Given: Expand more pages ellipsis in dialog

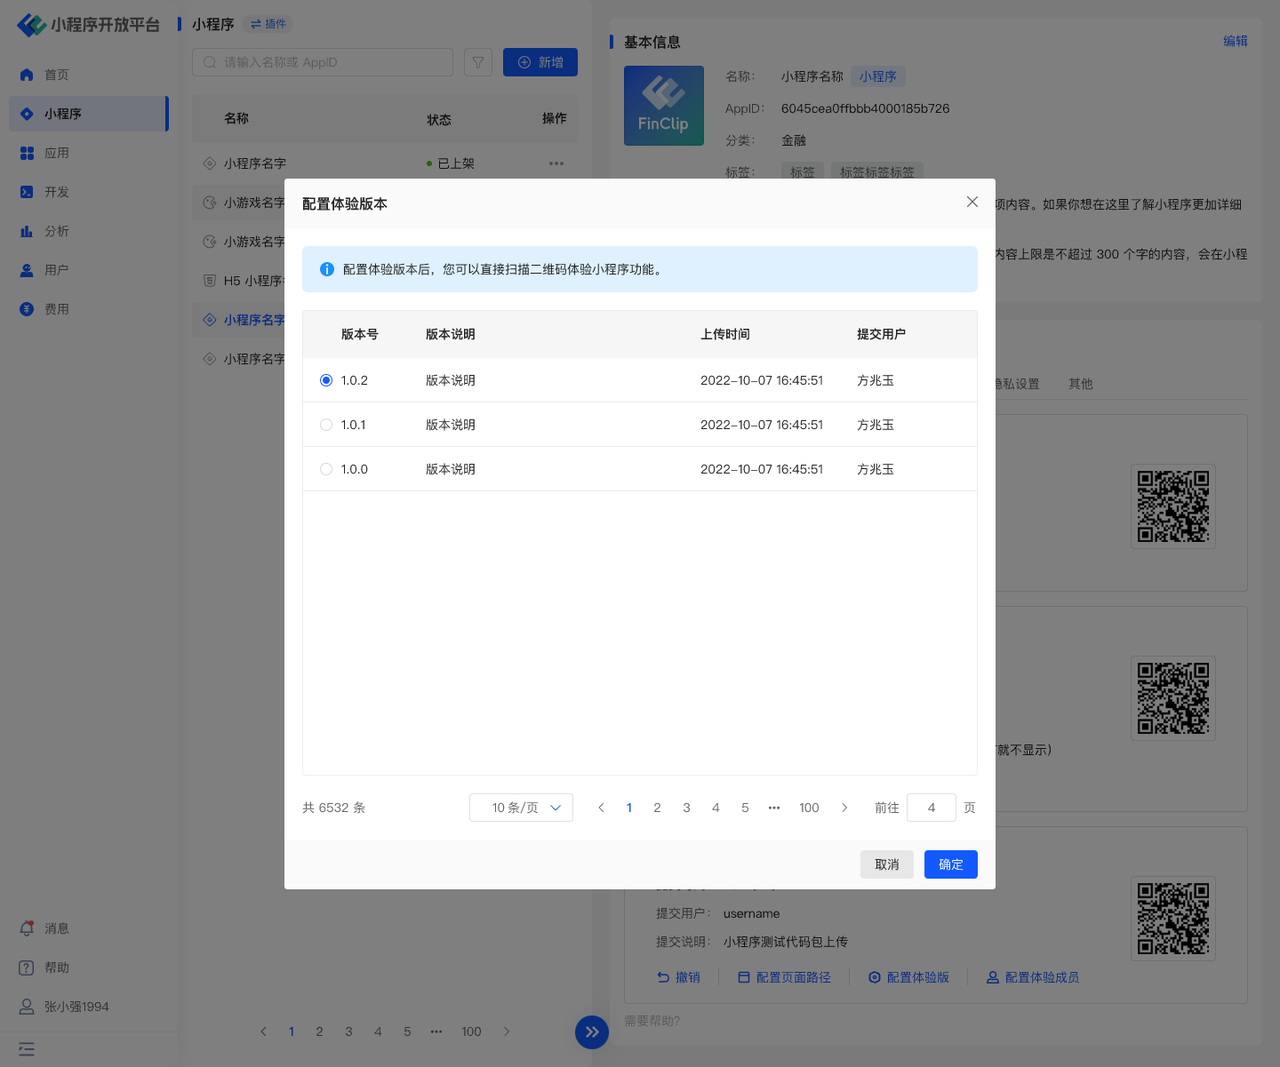Looking at the screenshot, I should click(774, 808).
